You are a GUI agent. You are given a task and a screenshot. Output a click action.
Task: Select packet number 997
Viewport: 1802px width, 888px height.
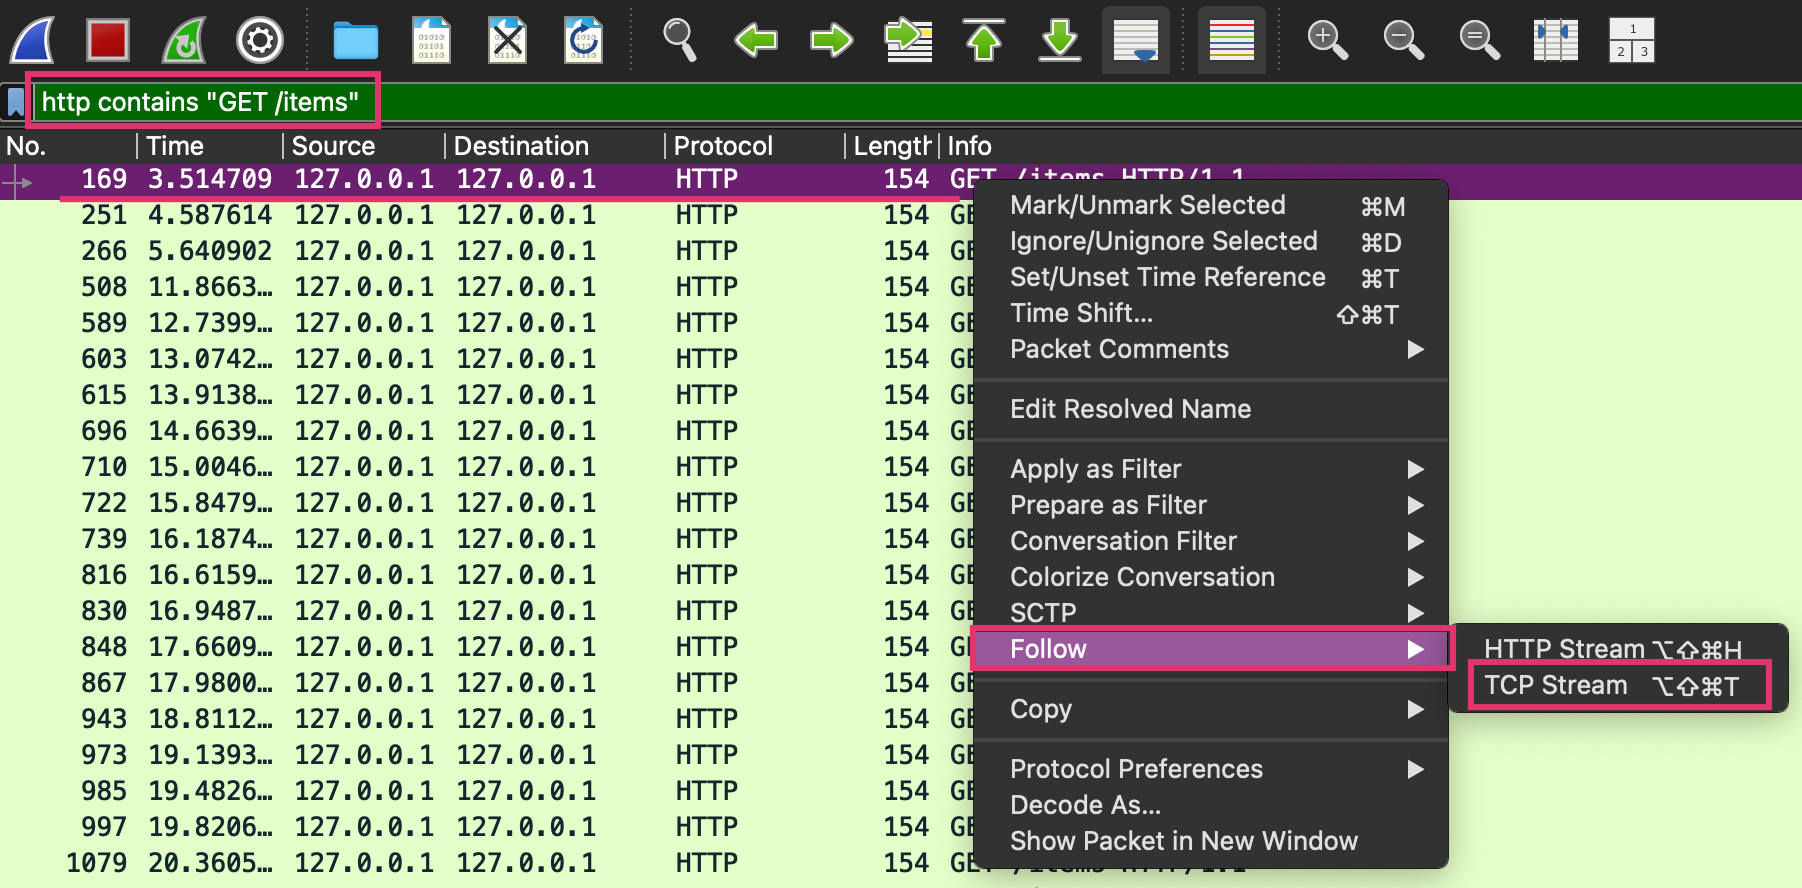pyautogui.click(x=487, y=828)
